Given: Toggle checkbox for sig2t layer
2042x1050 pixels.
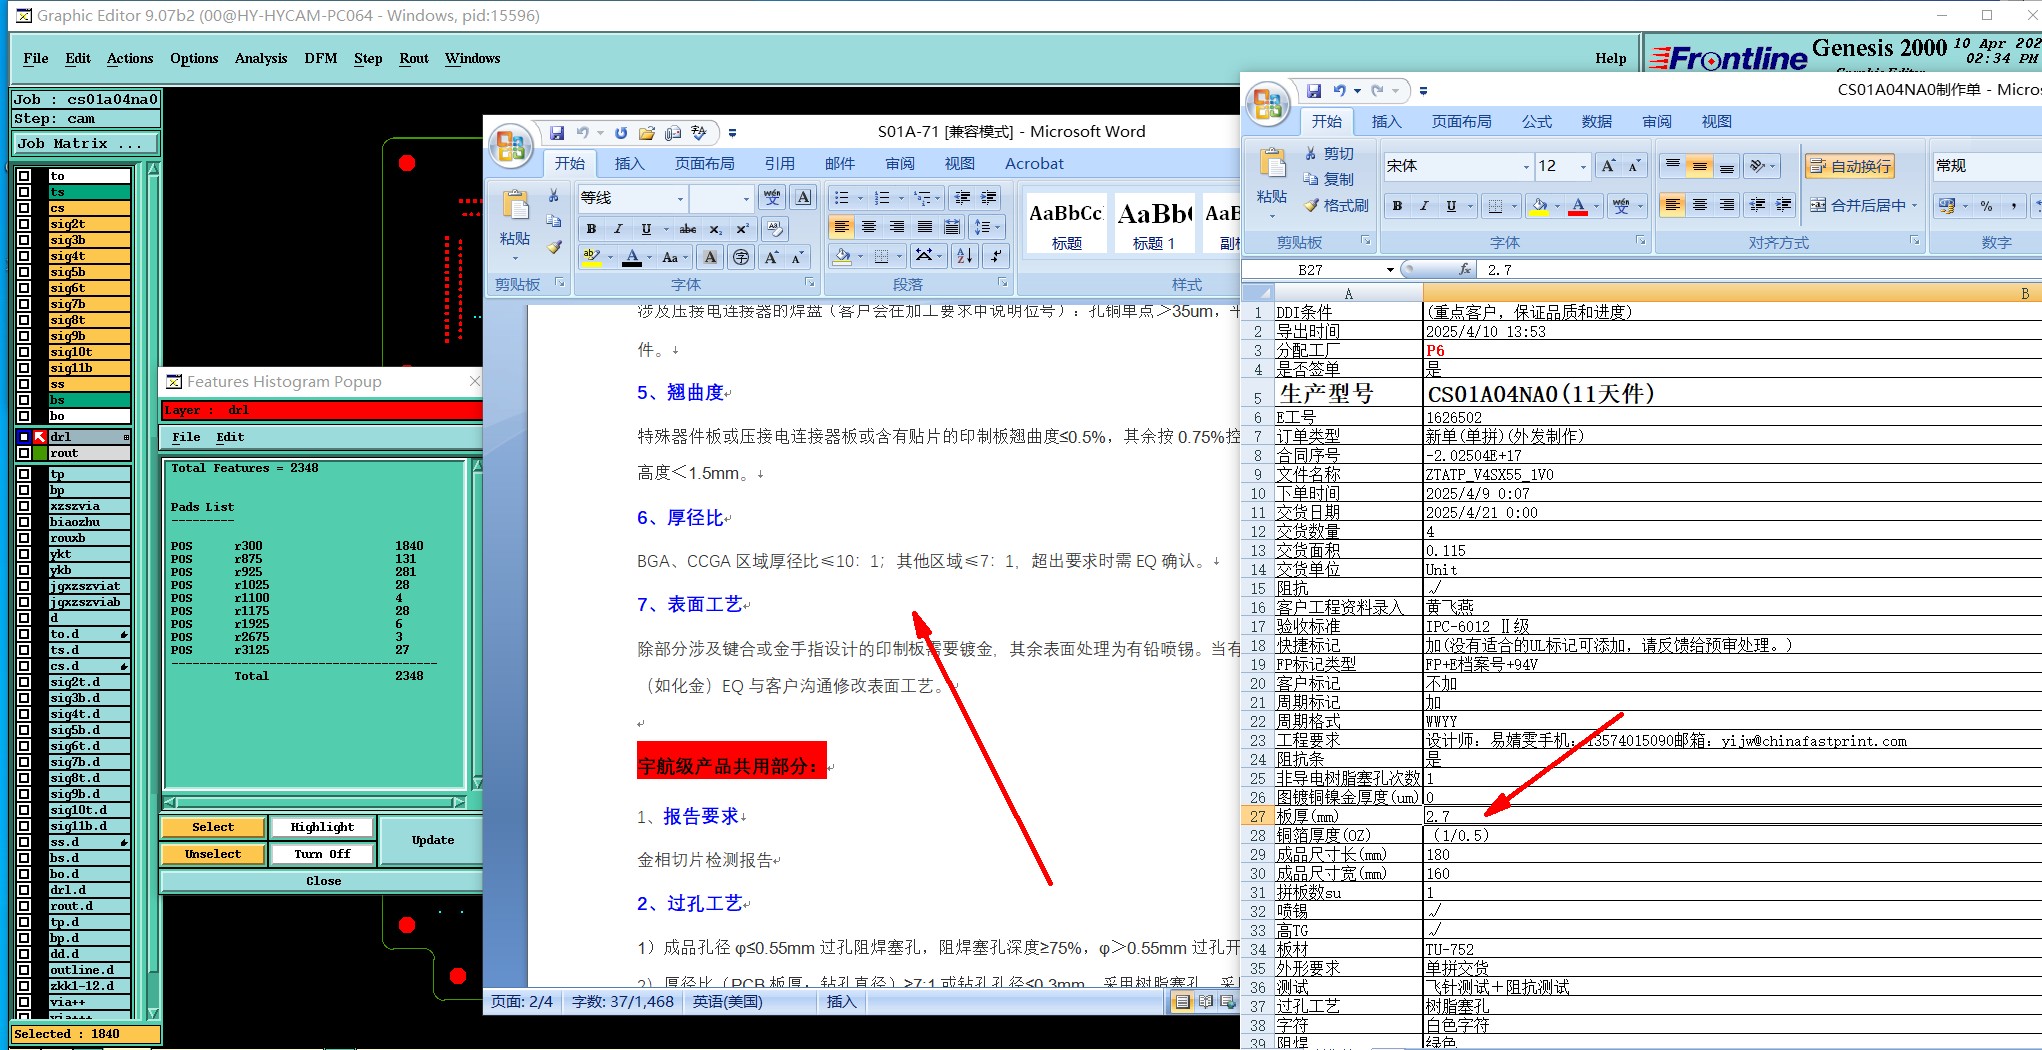Looking at the screenshot, I should coord(24,224).
